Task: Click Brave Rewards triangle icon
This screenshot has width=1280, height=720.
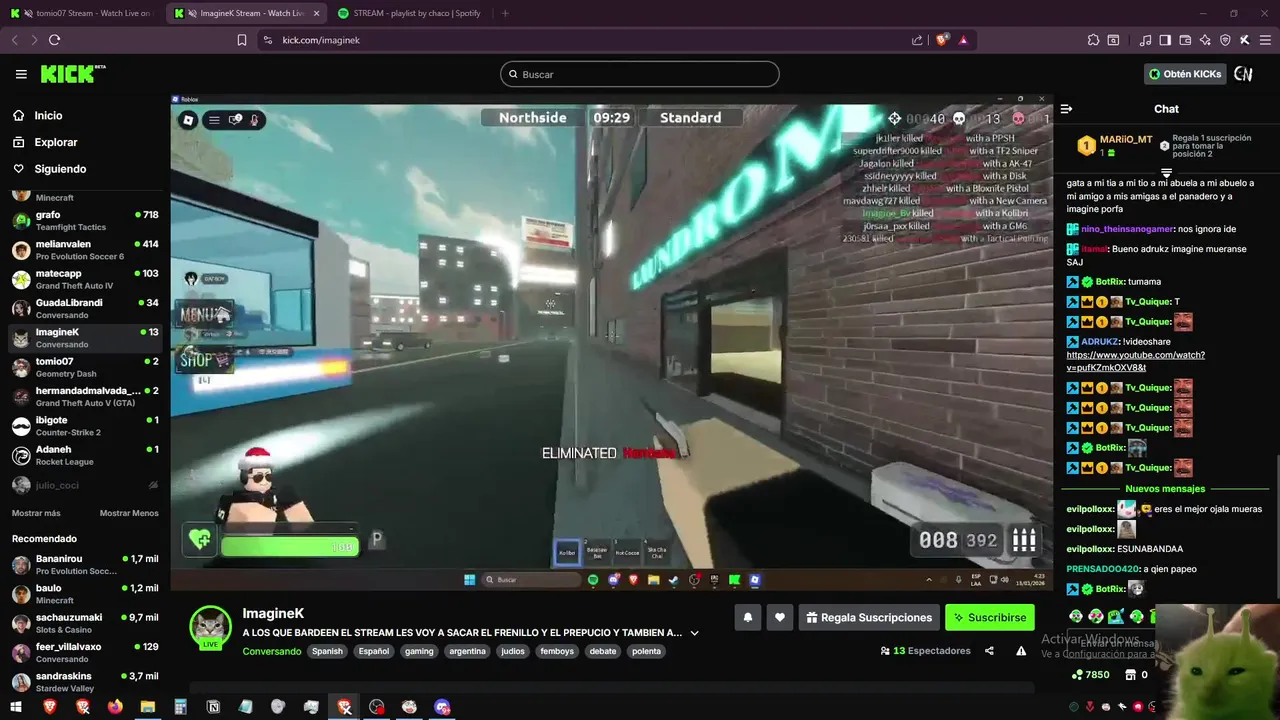Action: (x=963, y=40)
